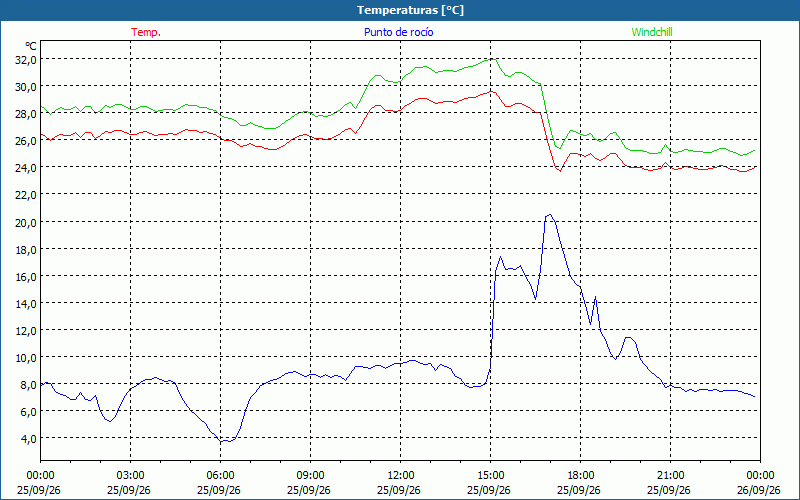Click the 03:00 time axis label
The image size is (800, 500).
click(130, 476)
